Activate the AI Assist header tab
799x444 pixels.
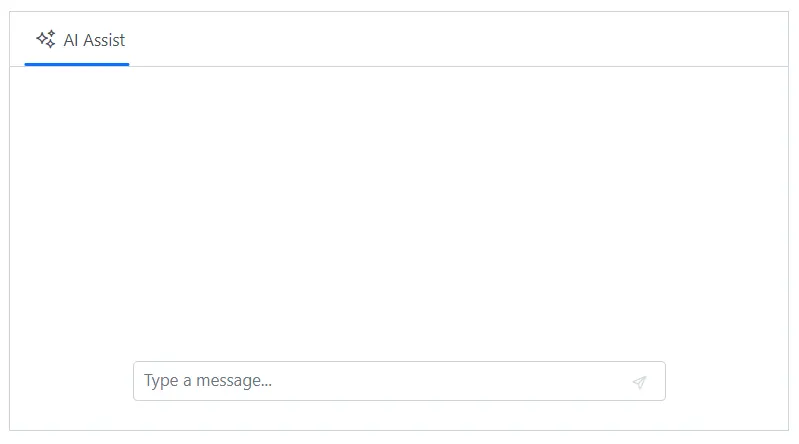(77, 41)
